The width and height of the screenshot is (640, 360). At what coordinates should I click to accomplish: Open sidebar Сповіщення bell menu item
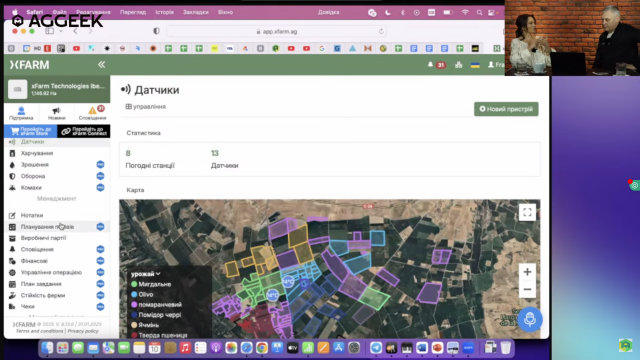(37, 249)
